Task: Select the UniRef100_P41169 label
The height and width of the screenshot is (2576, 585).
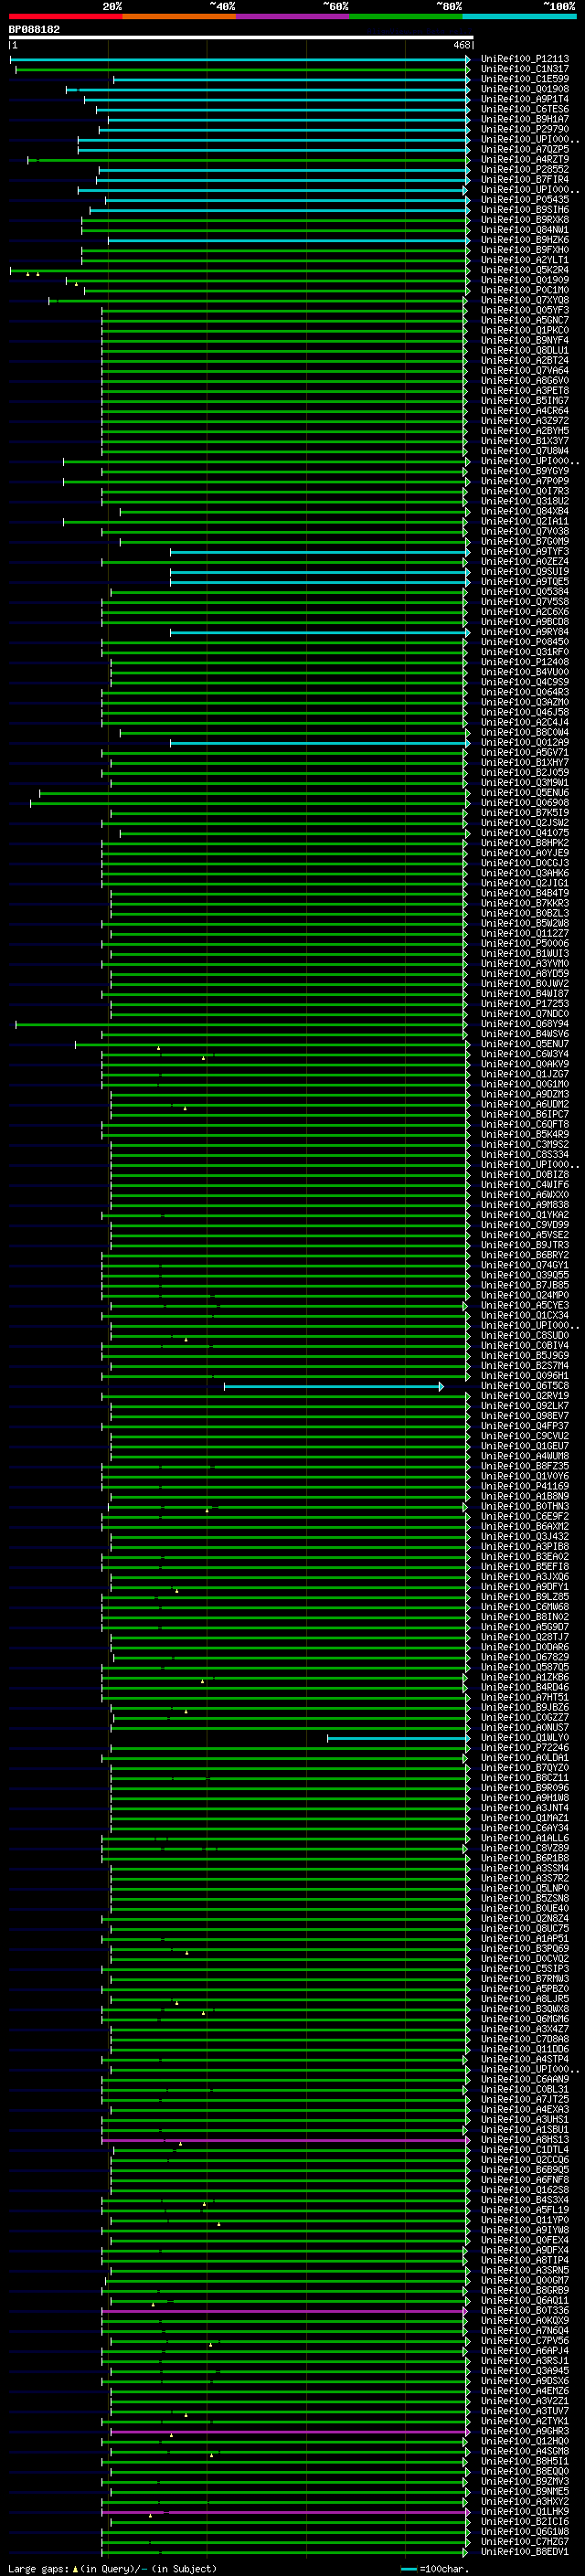Action: pyautogui.click(x=524, y=1486)
